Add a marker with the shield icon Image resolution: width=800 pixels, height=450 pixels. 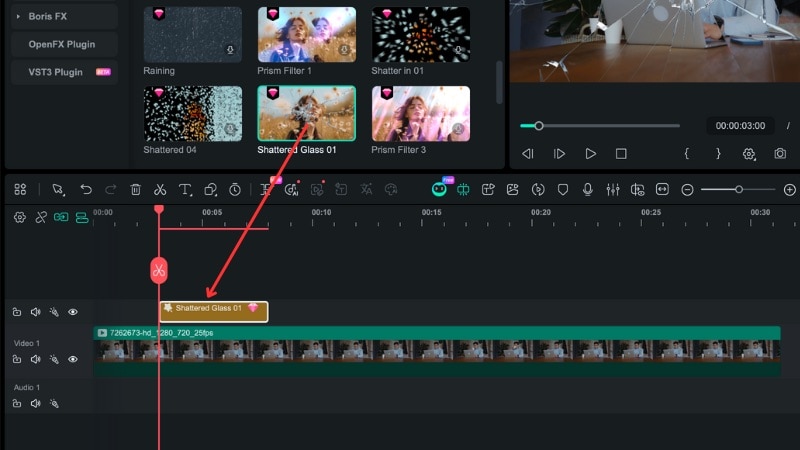point(563,190)
